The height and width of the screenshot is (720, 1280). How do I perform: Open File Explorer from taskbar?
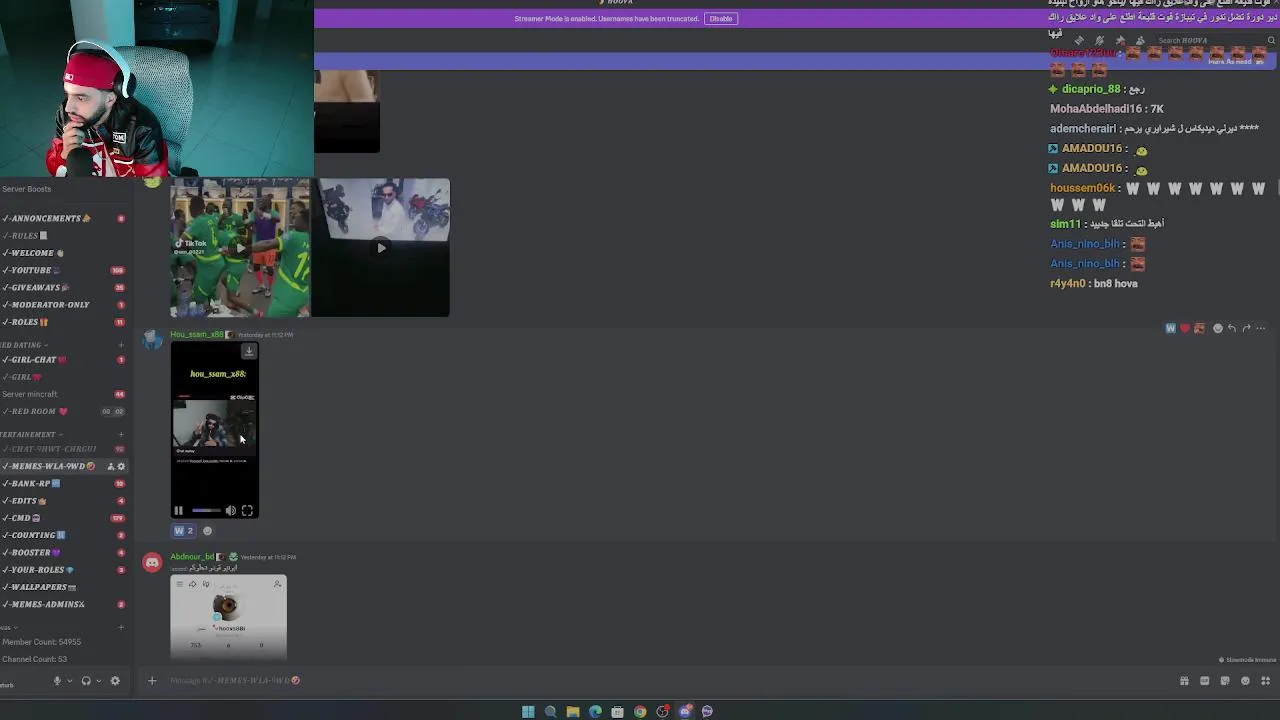[573, 712]
